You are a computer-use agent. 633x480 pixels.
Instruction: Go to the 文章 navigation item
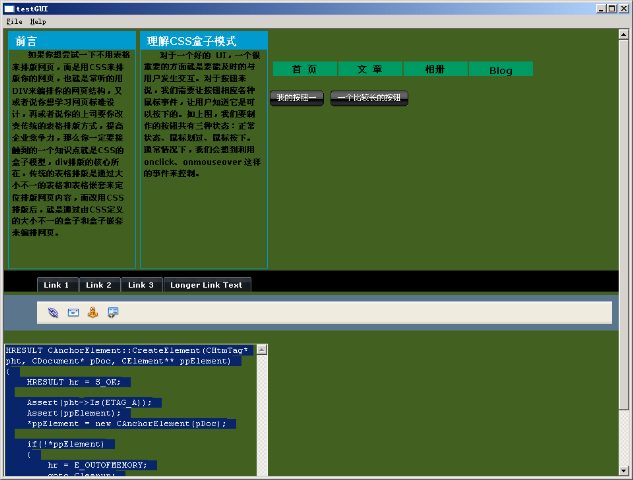click(370, 69)
